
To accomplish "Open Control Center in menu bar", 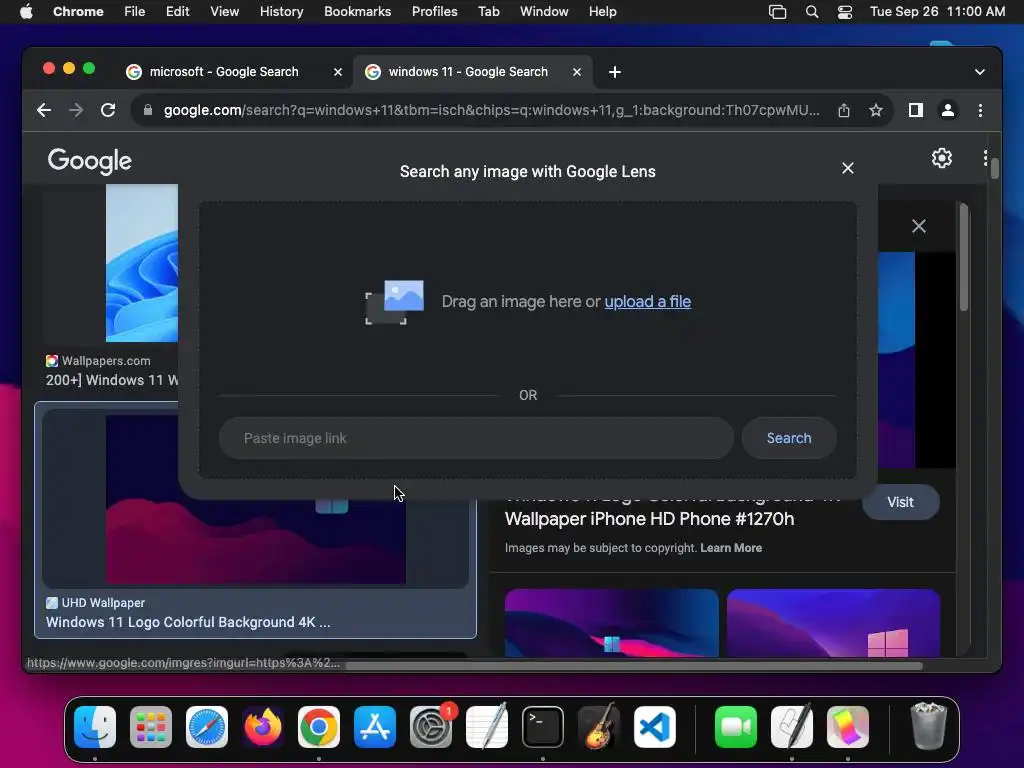I will (844, 12).
